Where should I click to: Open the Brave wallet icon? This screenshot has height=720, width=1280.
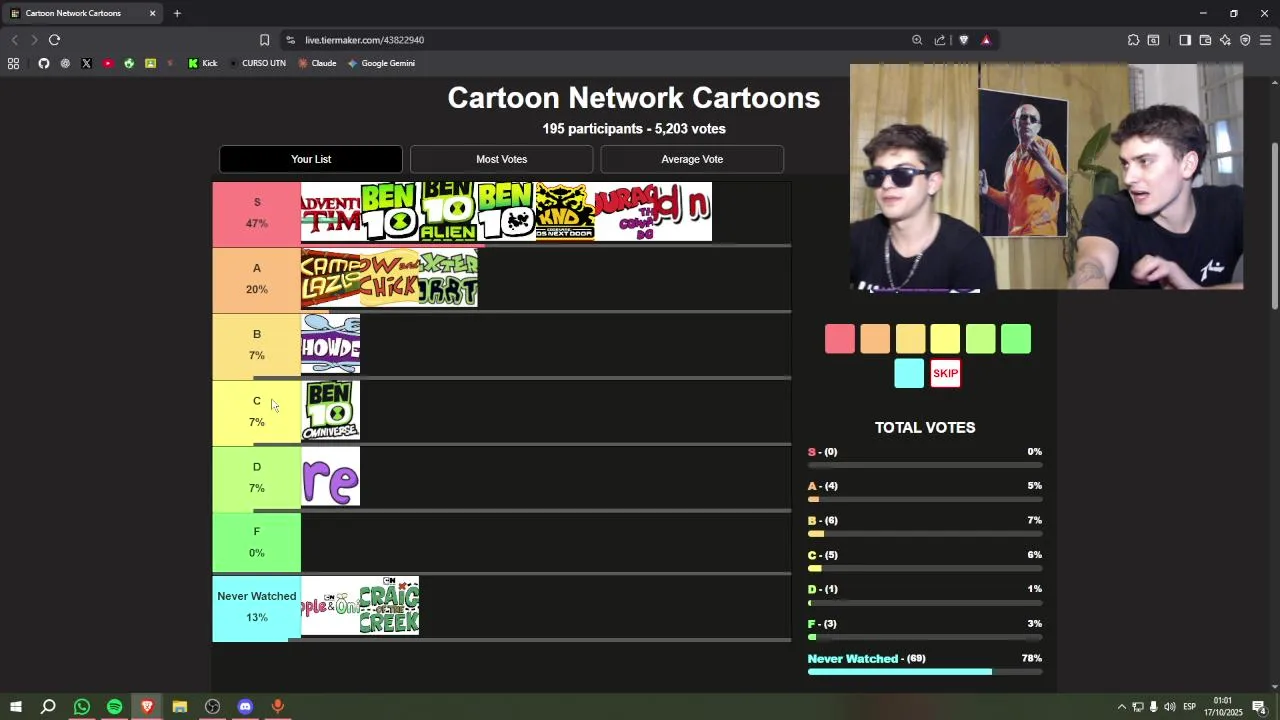tap(1205, 40)
